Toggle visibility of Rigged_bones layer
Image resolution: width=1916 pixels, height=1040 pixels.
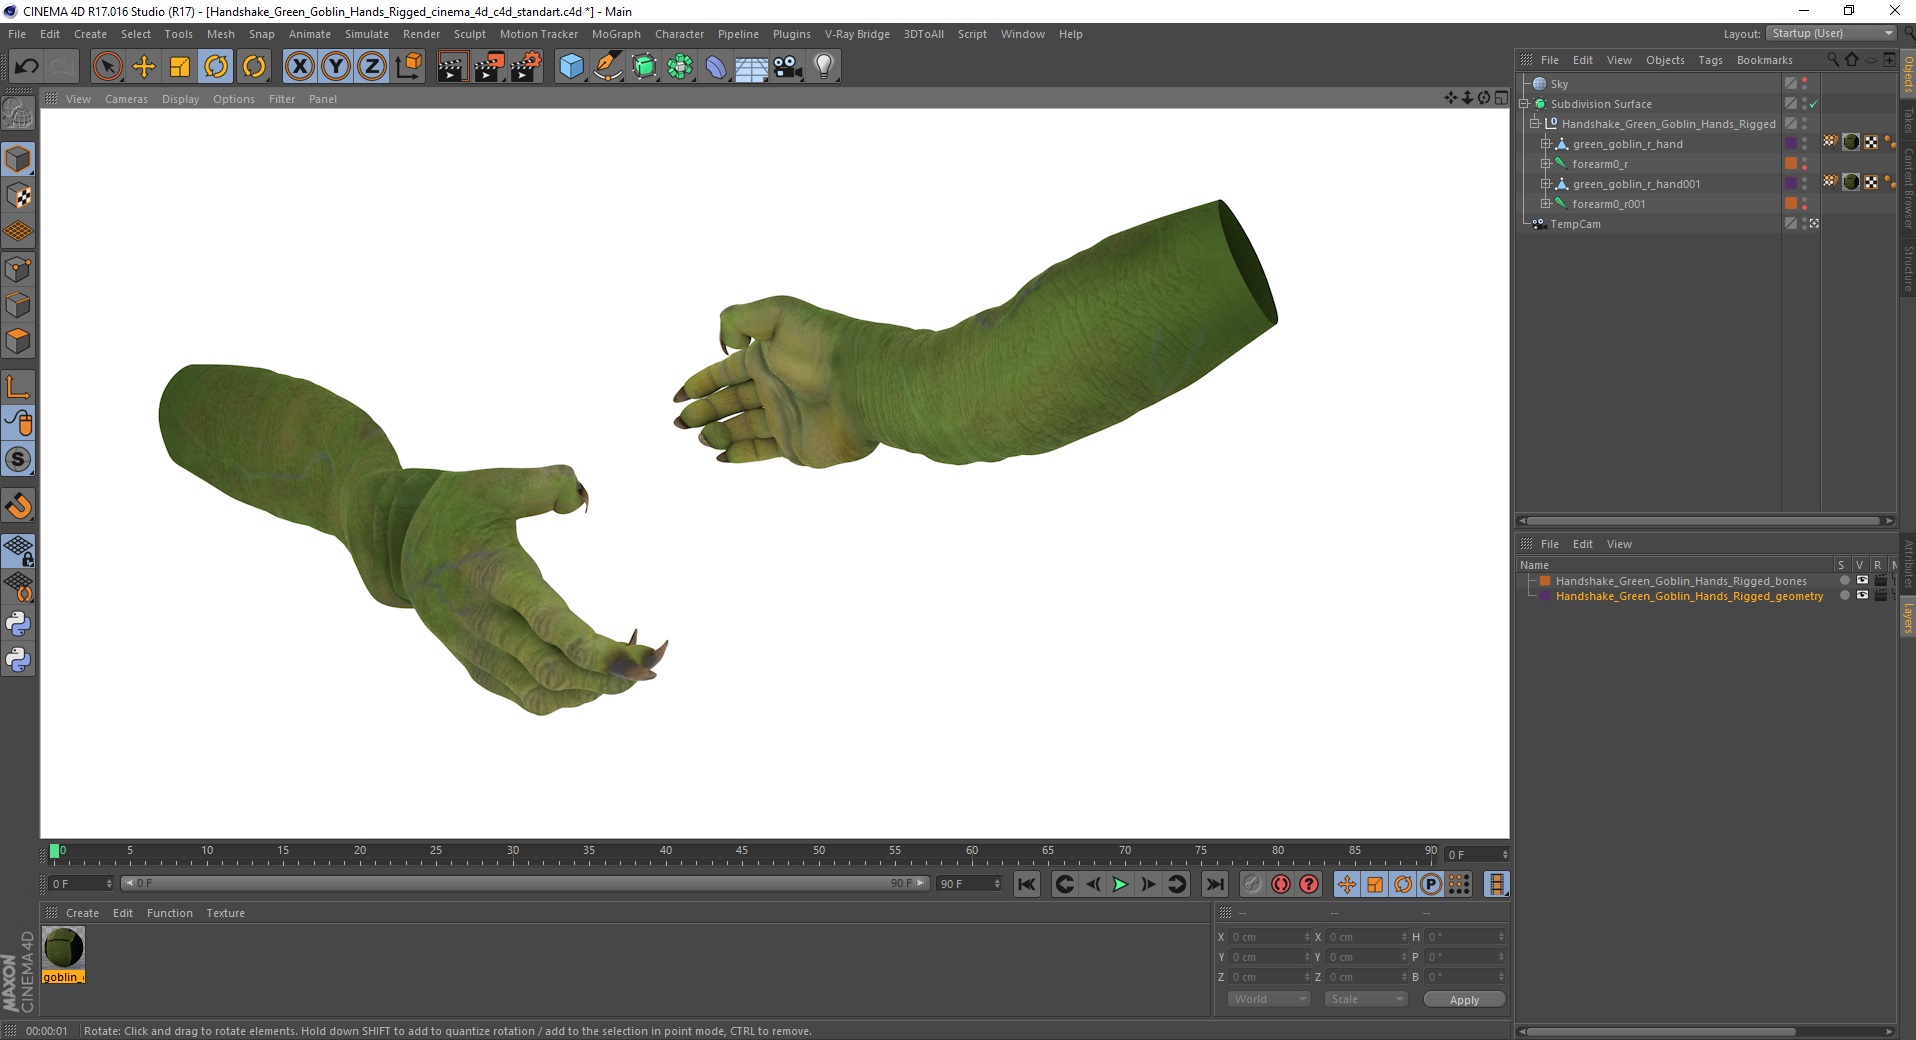coord(1862,580)
